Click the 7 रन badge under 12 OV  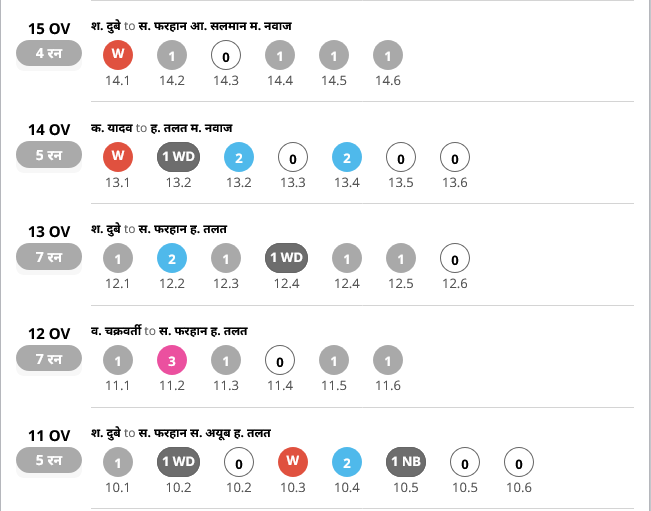(x=49, y=360)
